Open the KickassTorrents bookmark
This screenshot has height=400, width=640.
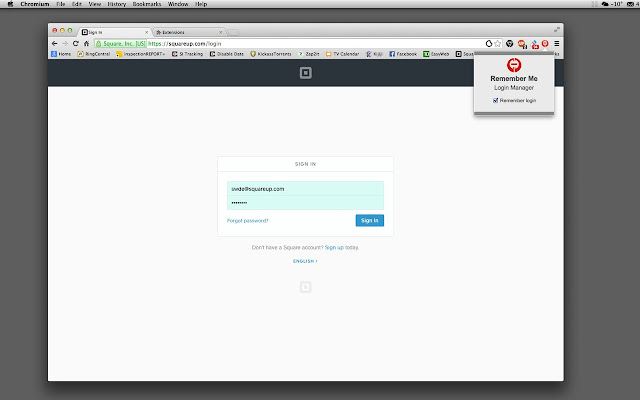(271, 54)
